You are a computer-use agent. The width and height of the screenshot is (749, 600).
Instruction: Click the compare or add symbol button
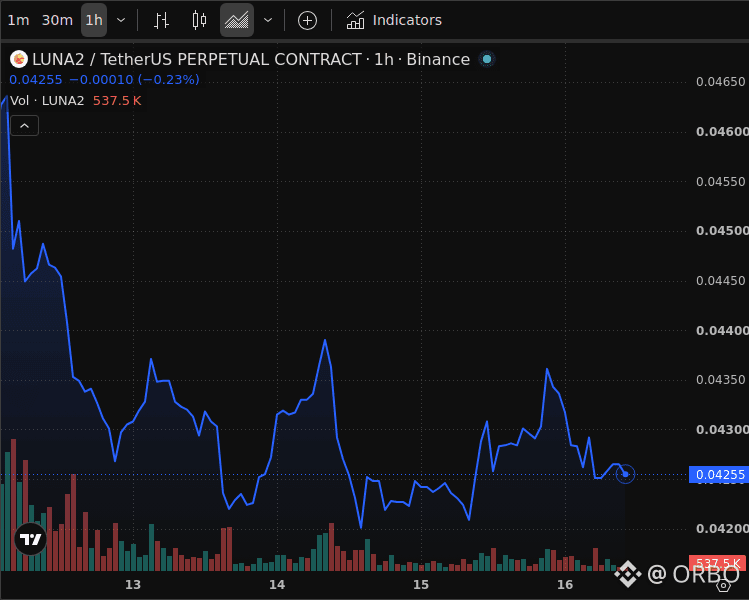[307, 21]
